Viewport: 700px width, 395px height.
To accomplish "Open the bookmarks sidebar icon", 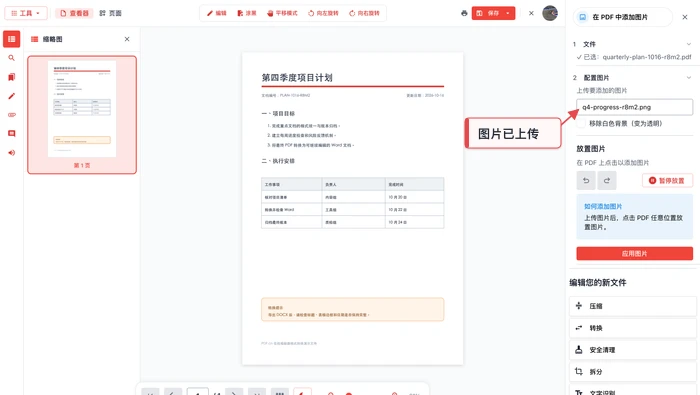I will point(12,77).
